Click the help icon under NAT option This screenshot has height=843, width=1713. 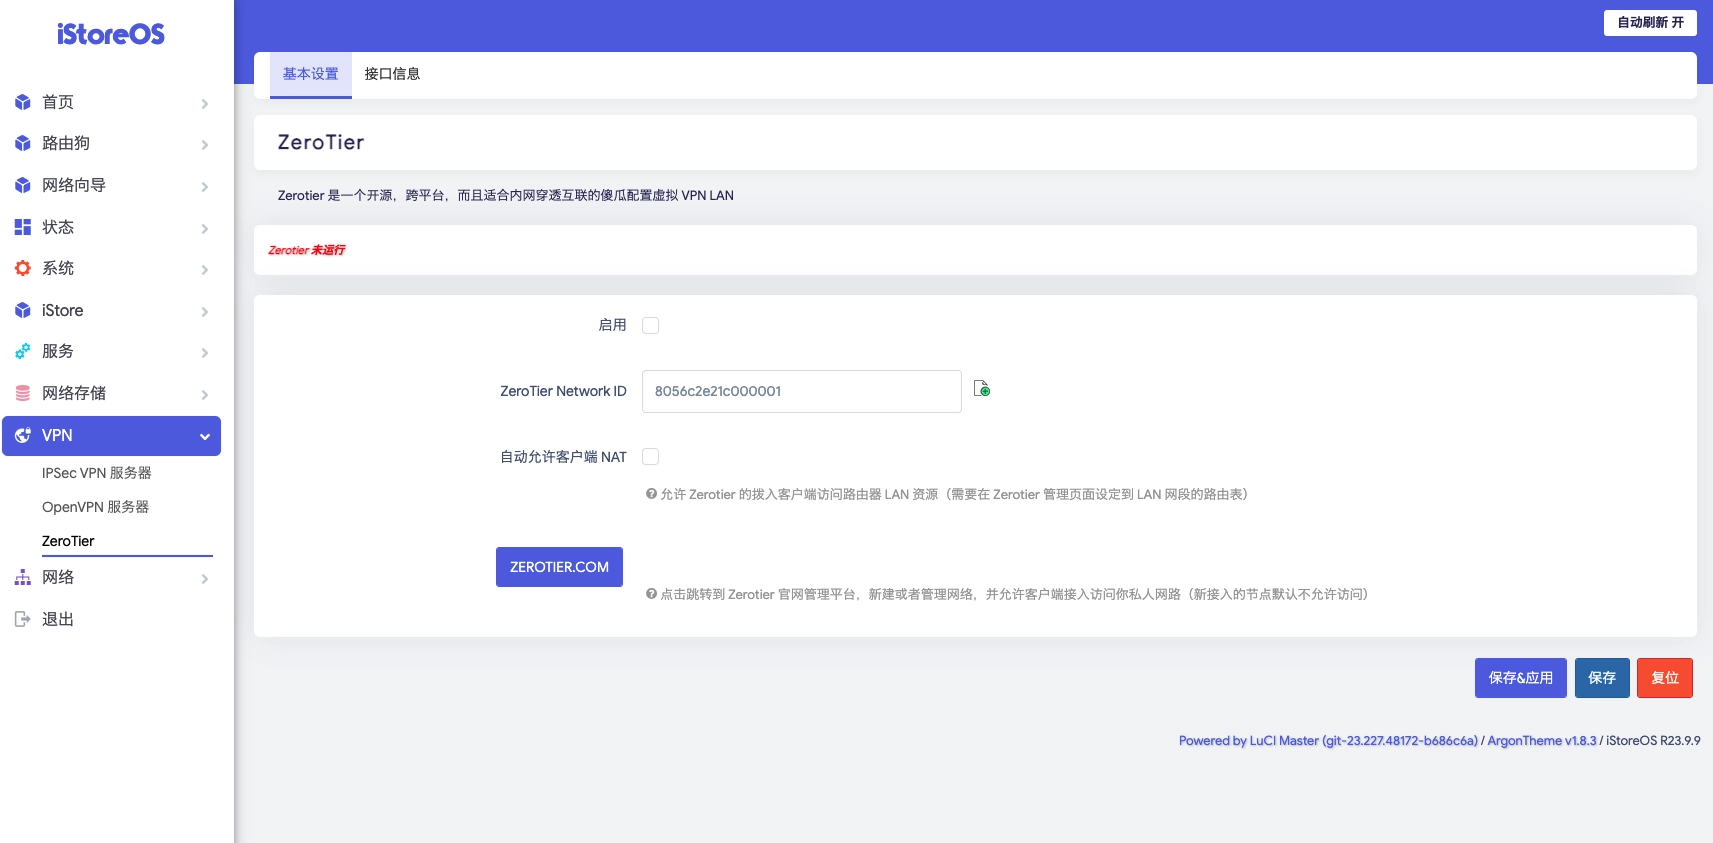(x=651, y=494)
